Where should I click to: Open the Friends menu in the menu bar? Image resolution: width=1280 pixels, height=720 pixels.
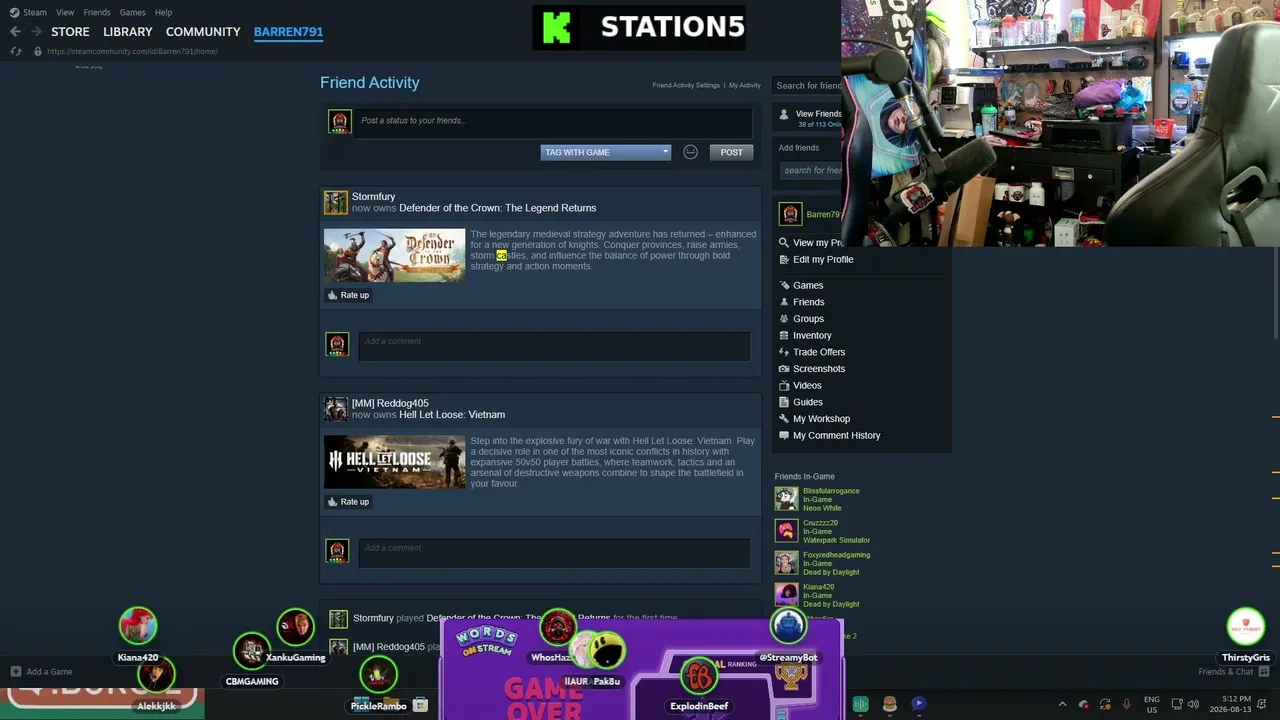tap(97, 12)
